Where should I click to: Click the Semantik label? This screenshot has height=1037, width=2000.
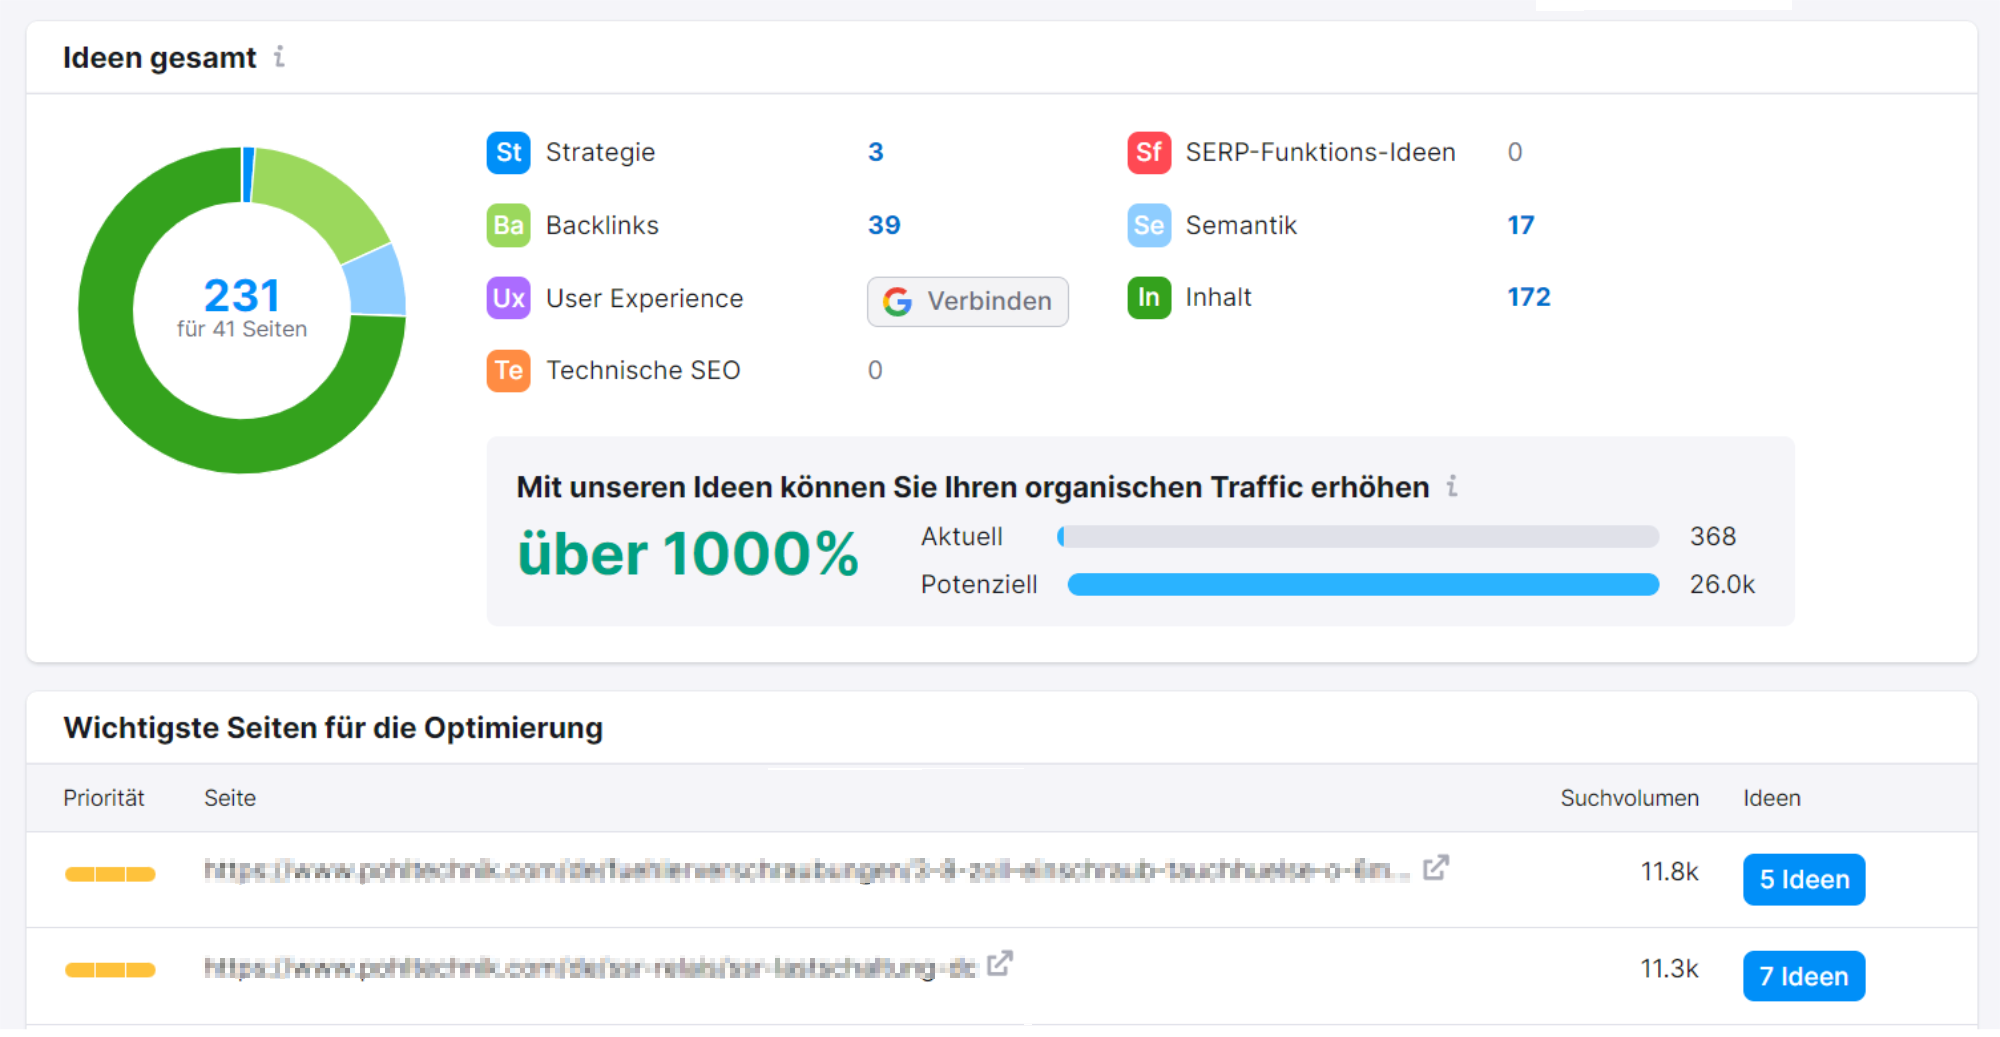pyautogui.click(x=1241, y=225)
